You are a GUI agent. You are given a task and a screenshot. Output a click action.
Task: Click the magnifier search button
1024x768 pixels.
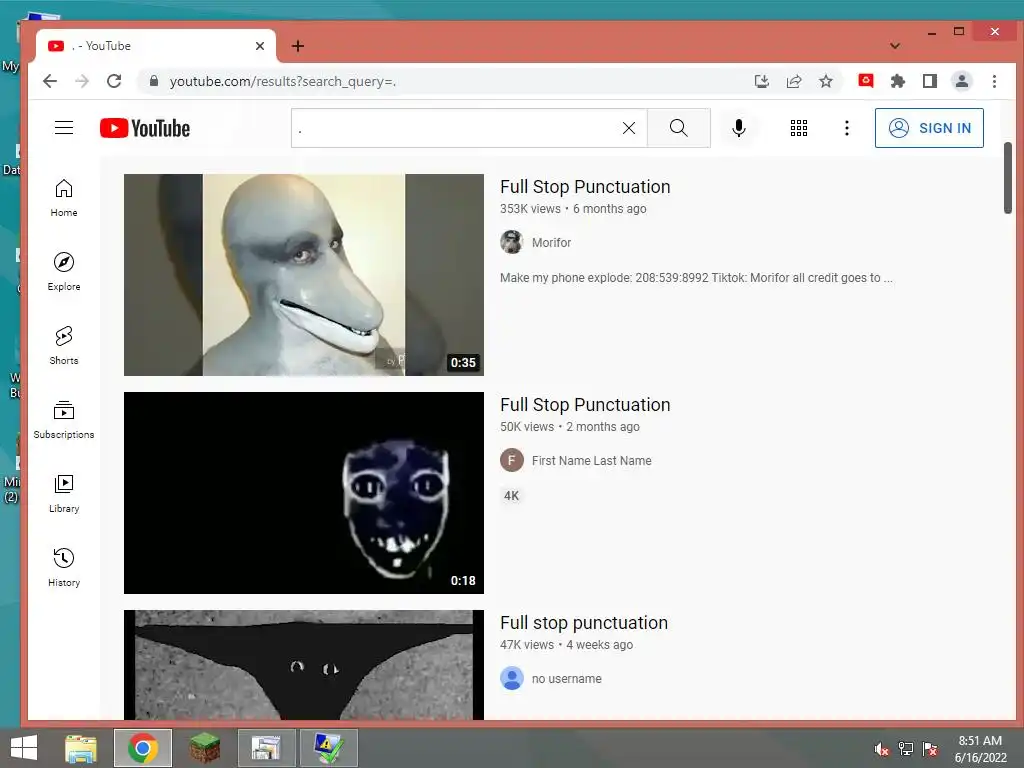point(679,128)
